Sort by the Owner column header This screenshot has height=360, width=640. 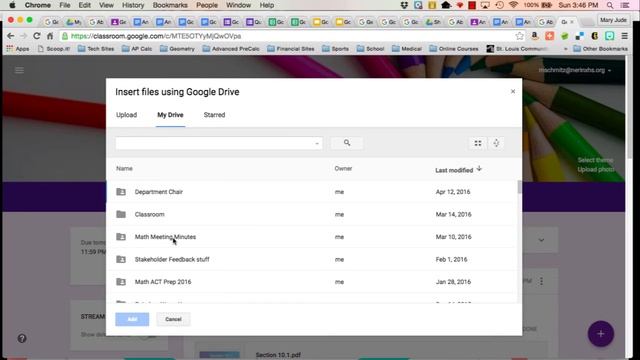343,169
